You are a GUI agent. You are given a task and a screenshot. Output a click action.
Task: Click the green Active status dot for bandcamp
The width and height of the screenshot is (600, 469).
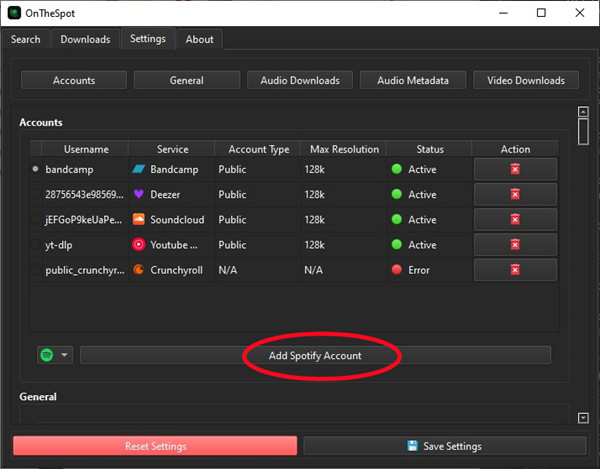(397, 169)
